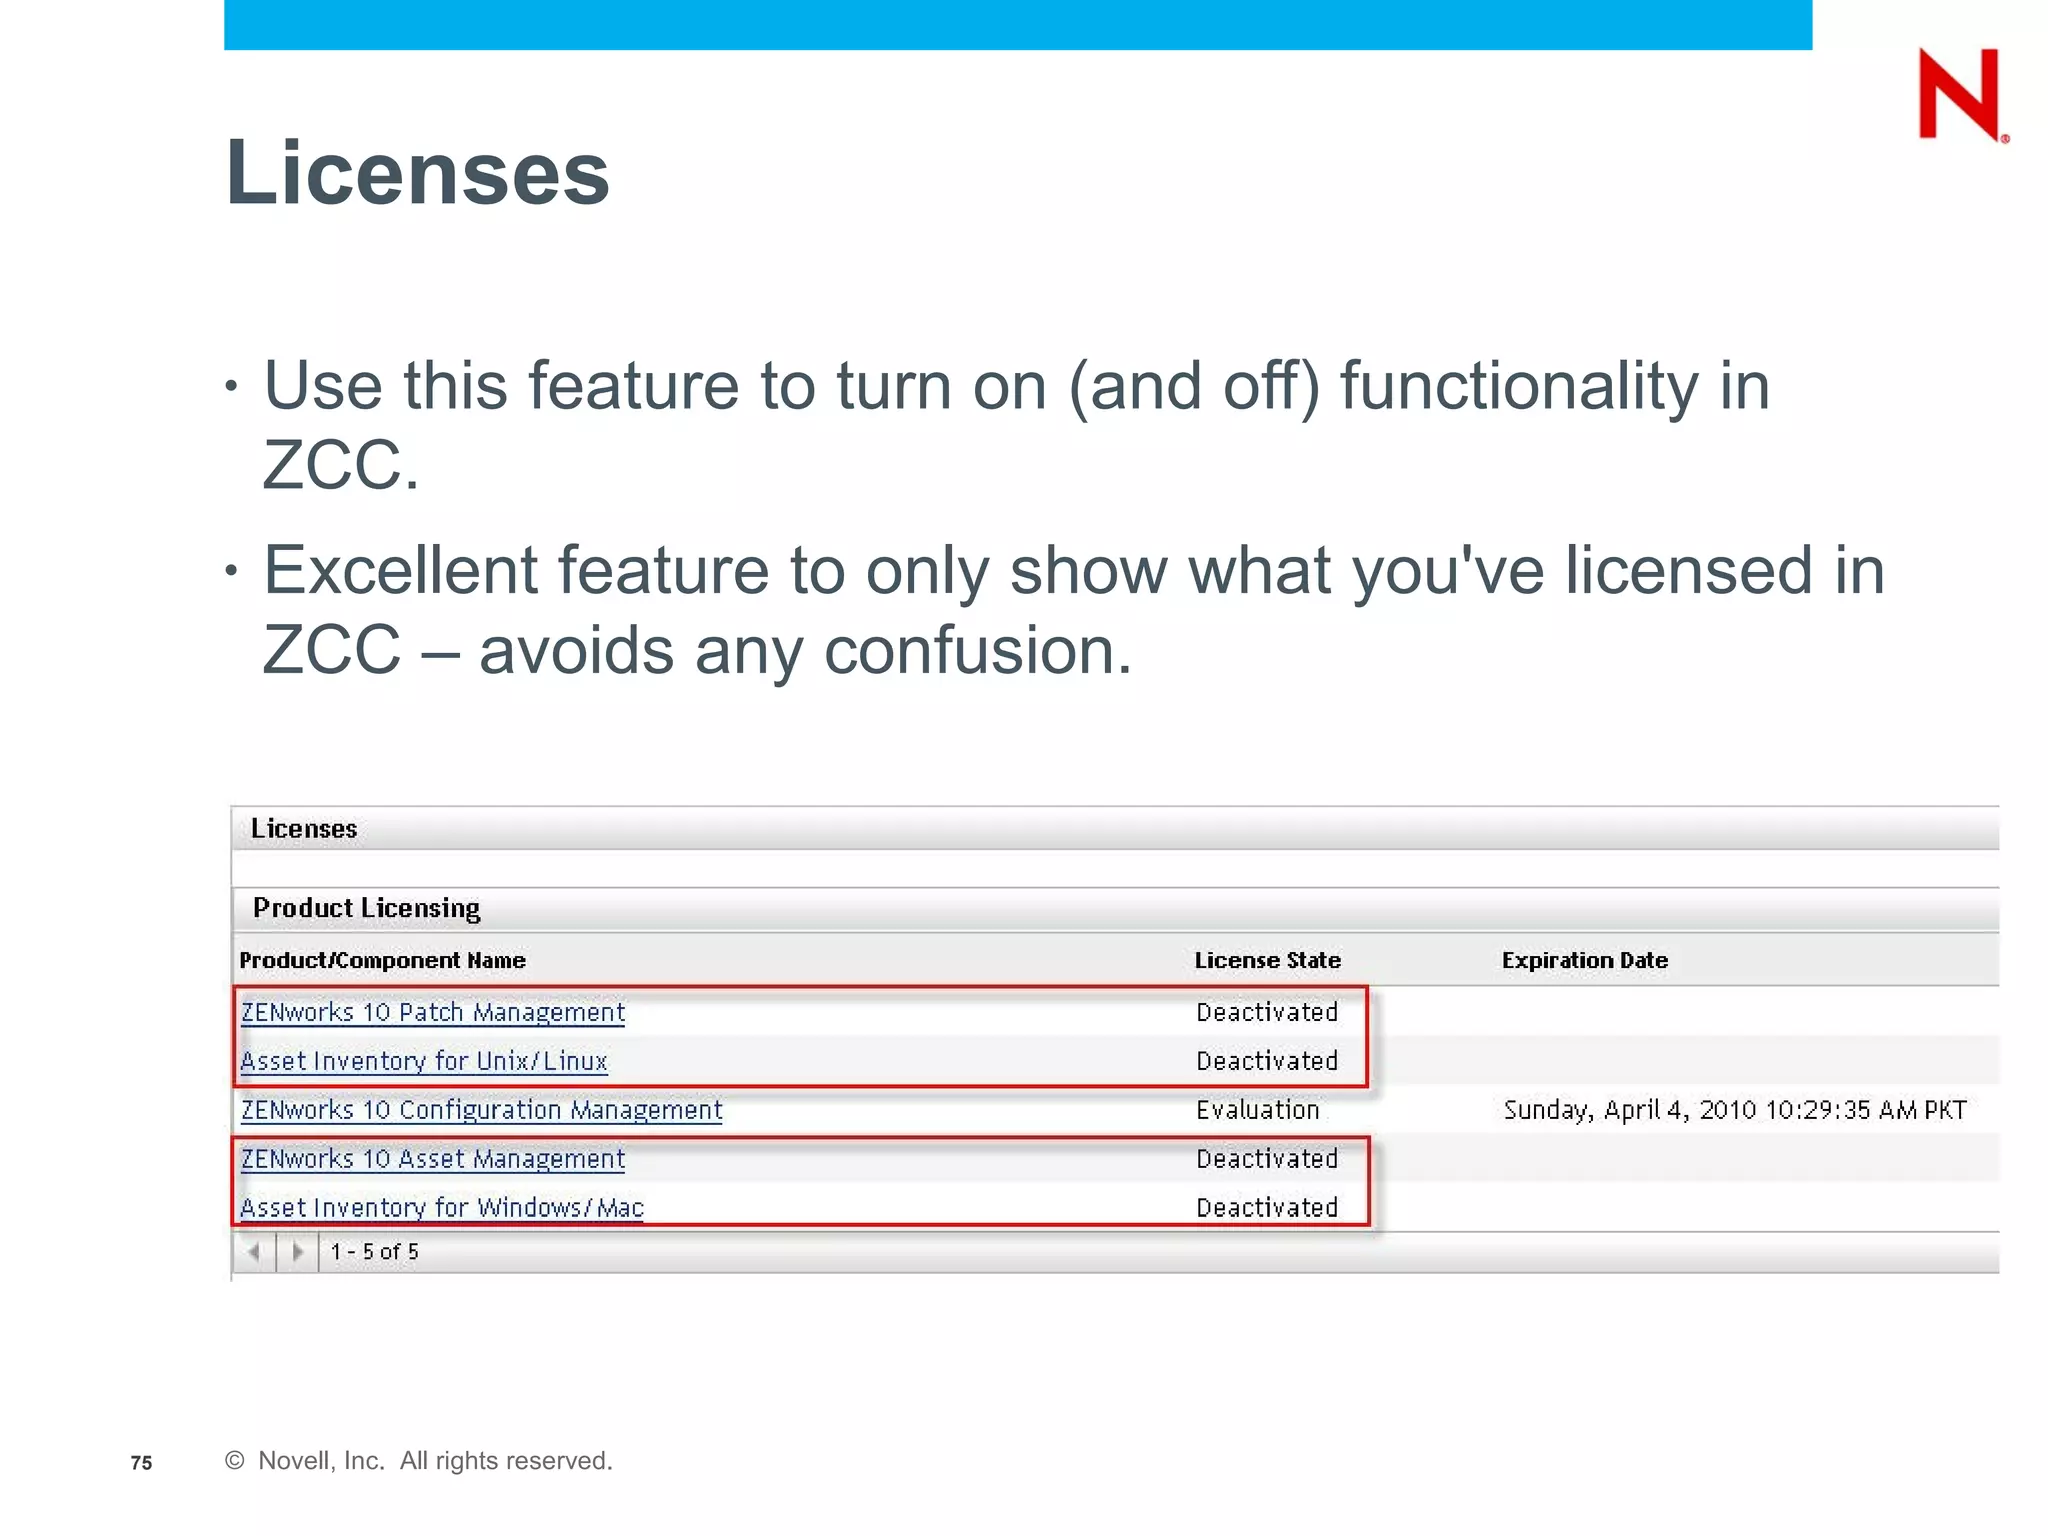Click Deactivated state for Windows/Mac inventory row

point(1267,1208)
